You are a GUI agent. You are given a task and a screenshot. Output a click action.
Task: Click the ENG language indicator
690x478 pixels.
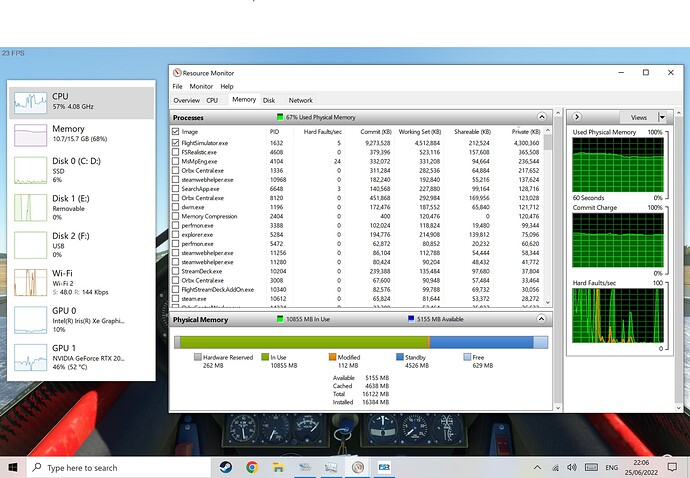pos(611,467)
